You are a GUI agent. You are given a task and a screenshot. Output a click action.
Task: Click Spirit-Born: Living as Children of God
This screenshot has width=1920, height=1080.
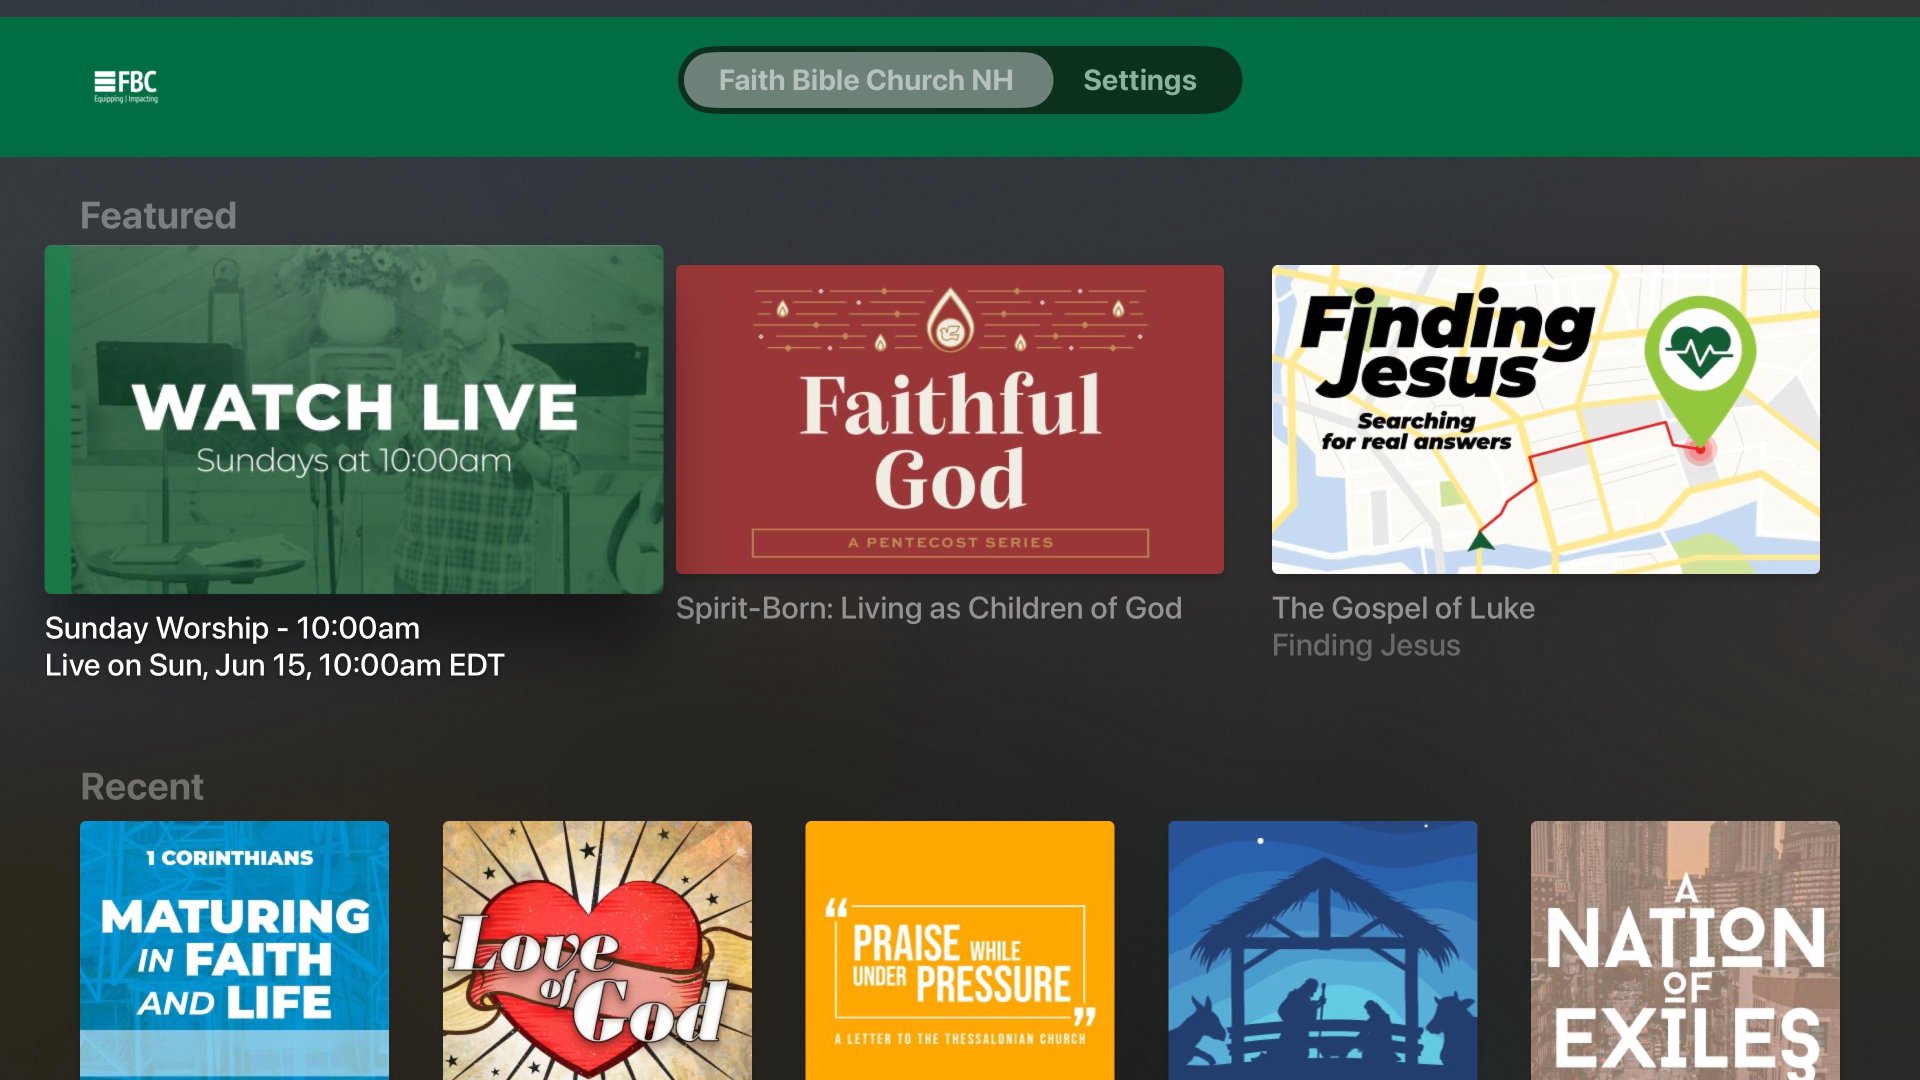[928, 608]
